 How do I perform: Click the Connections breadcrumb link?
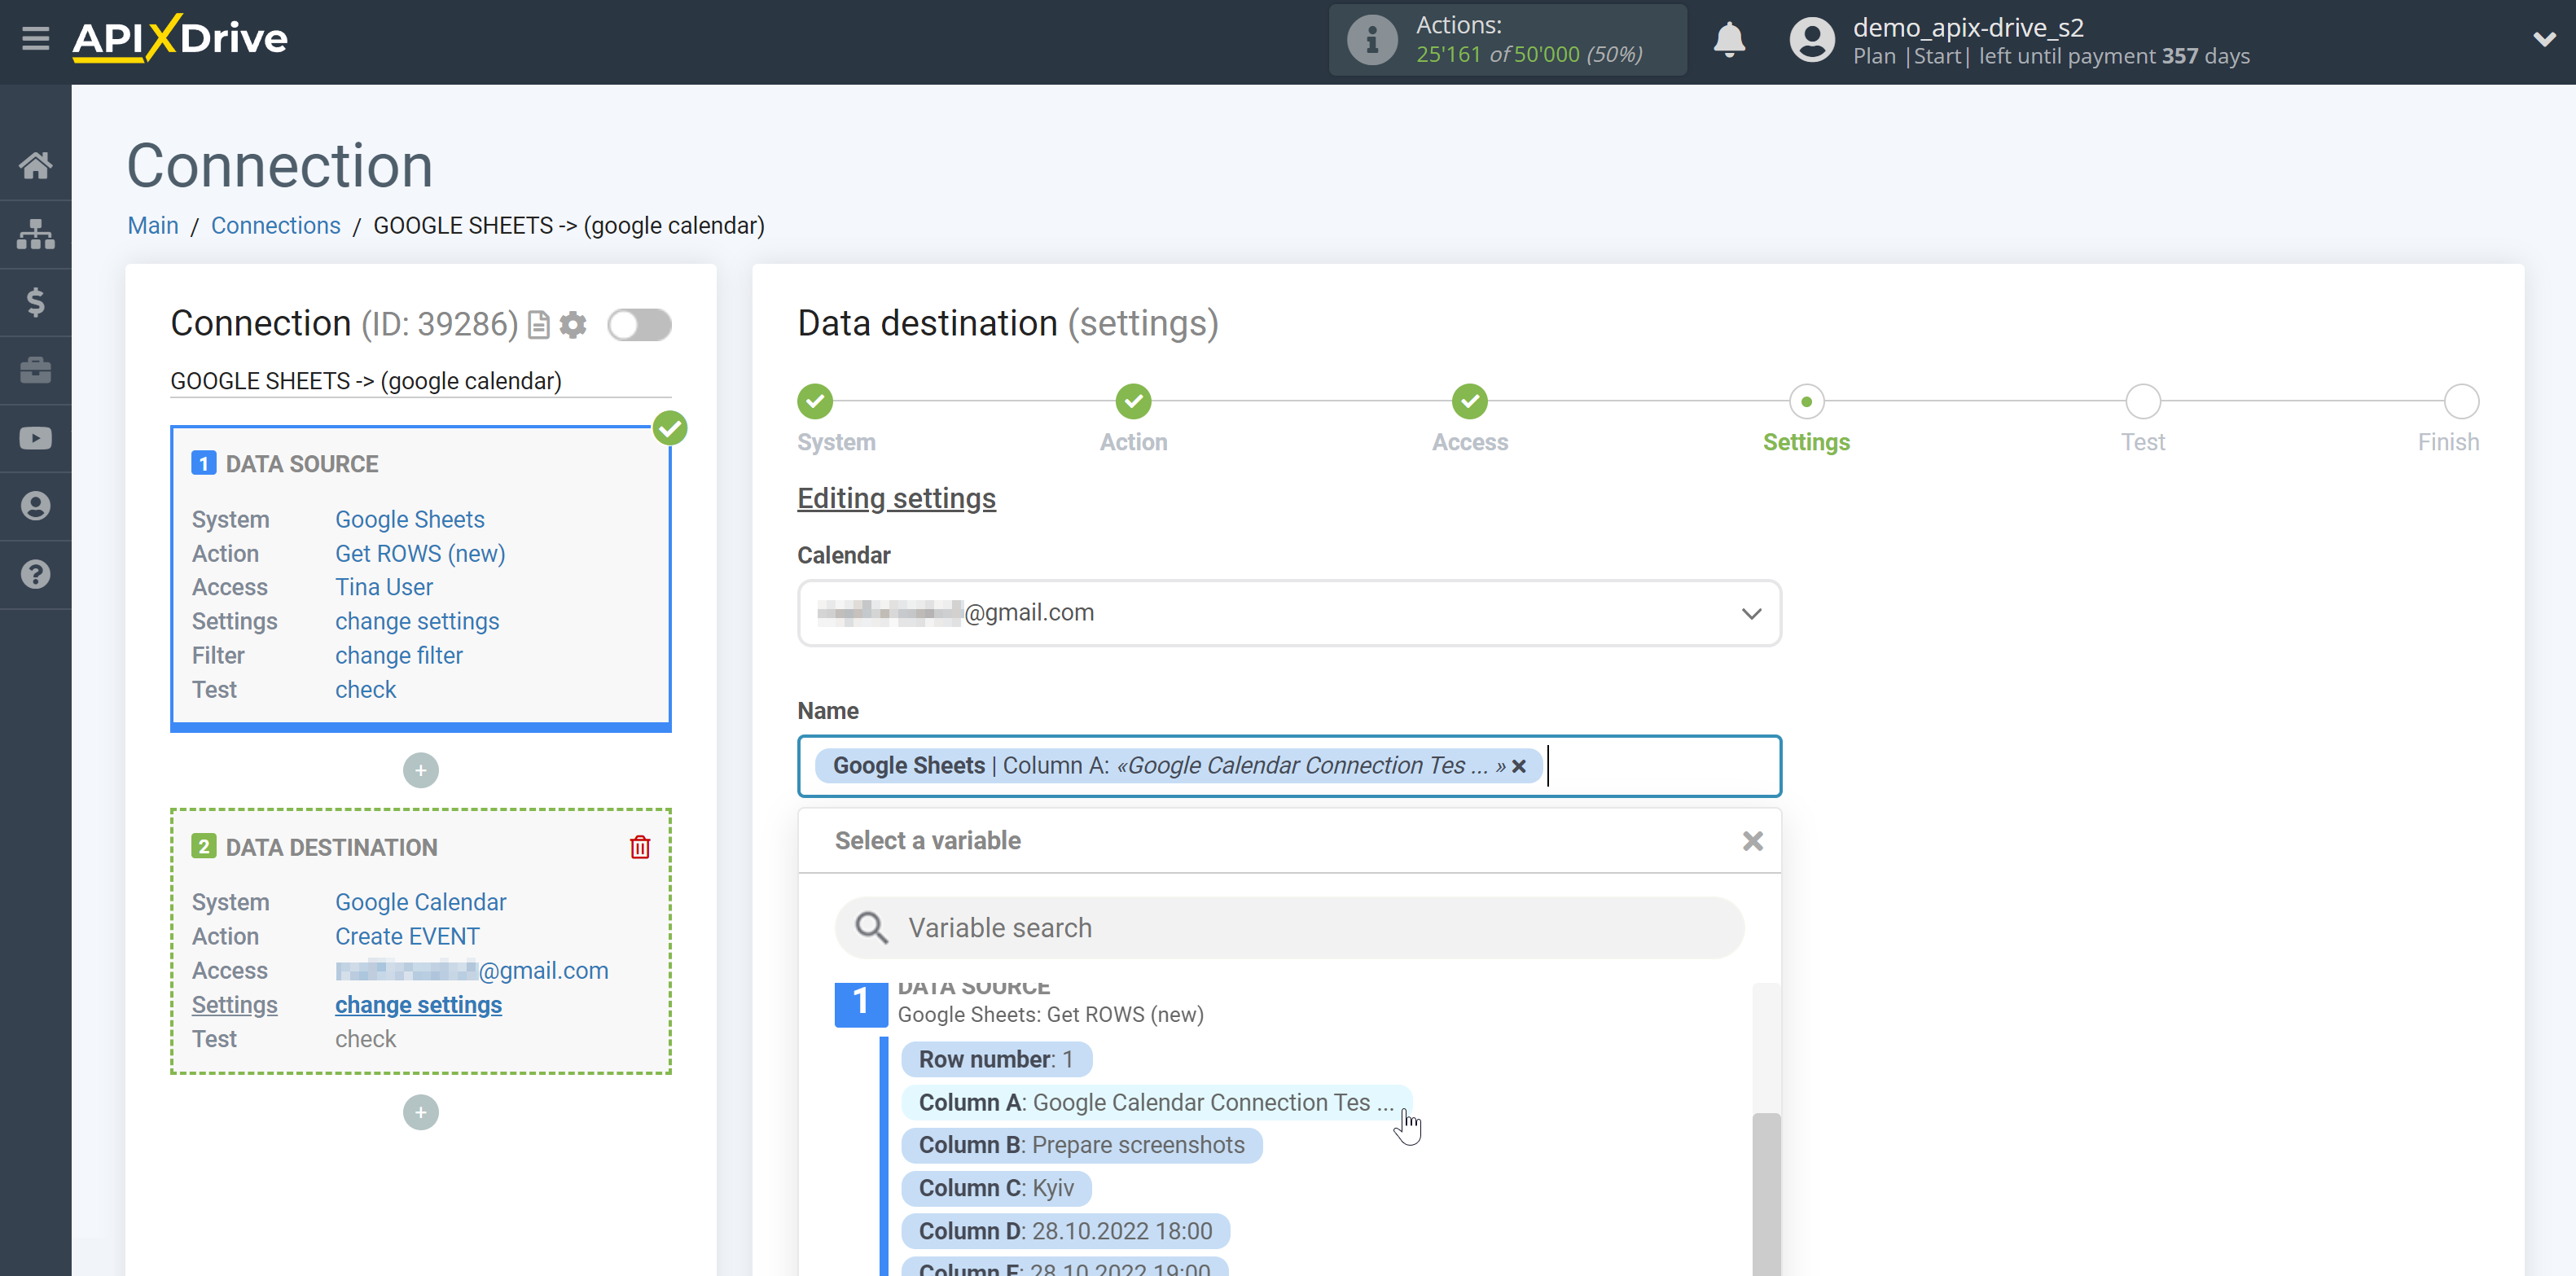point(275,226)
